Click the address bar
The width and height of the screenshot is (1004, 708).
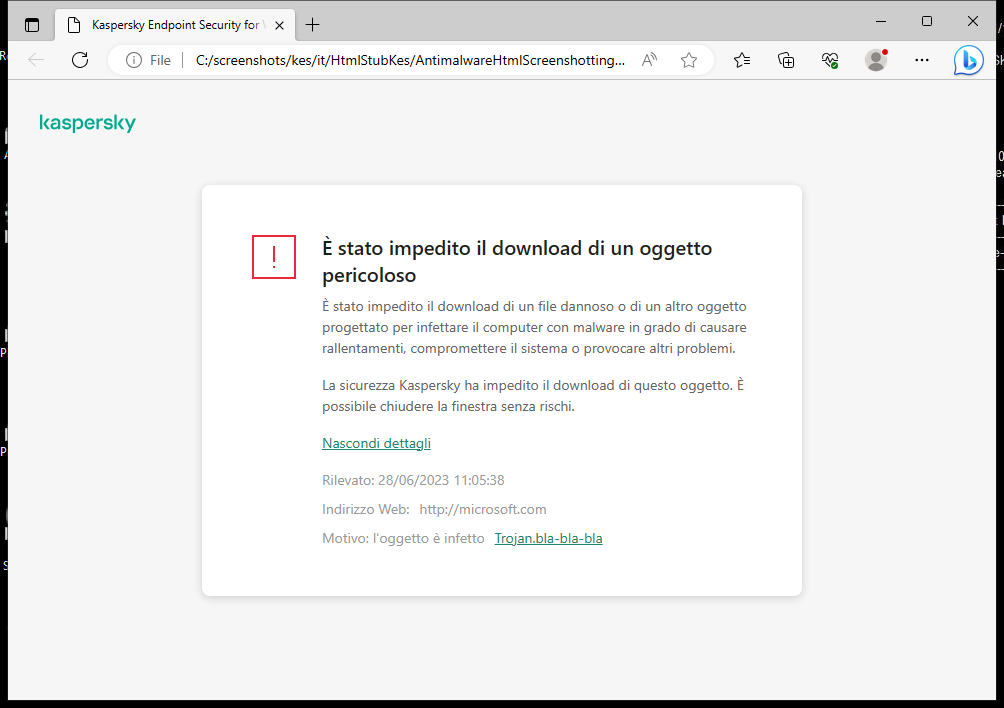pos(400,59)
